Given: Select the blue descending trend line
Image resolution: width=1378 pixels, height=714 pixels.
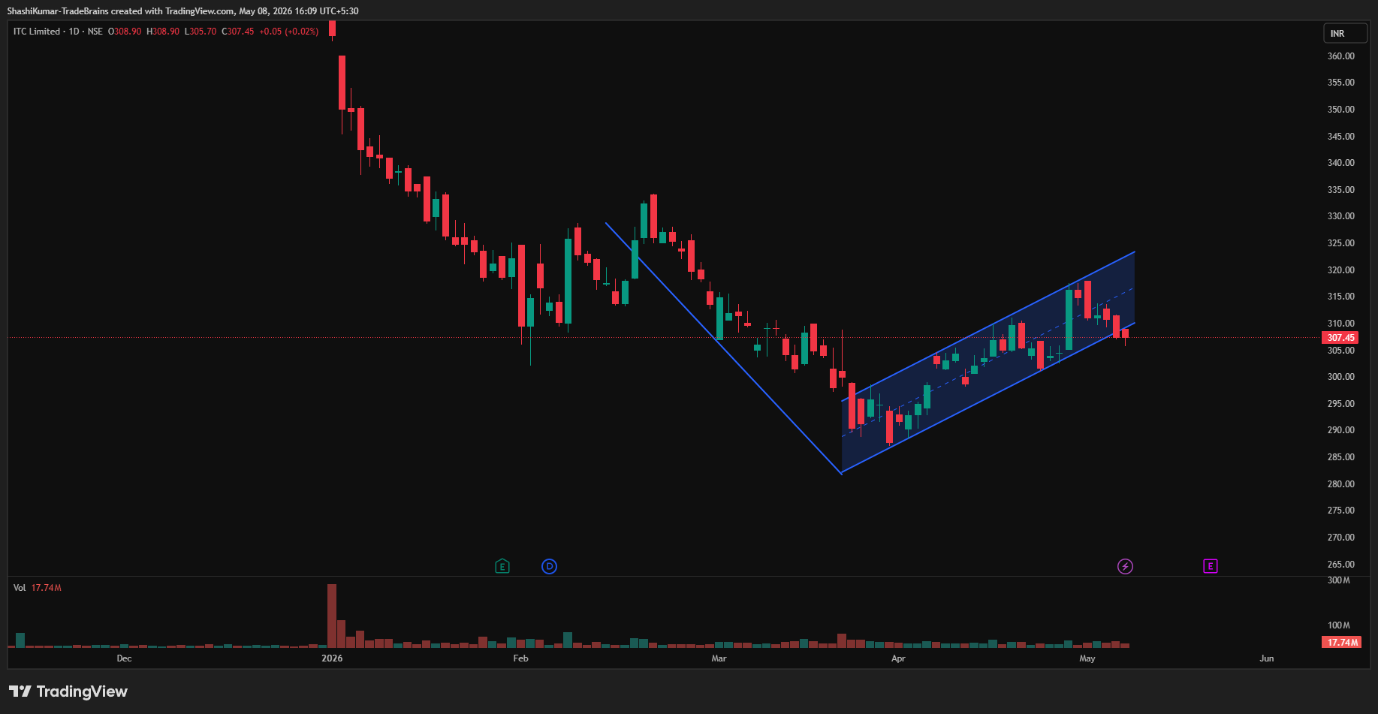Looking at the screenshot, I should [723, 348].
